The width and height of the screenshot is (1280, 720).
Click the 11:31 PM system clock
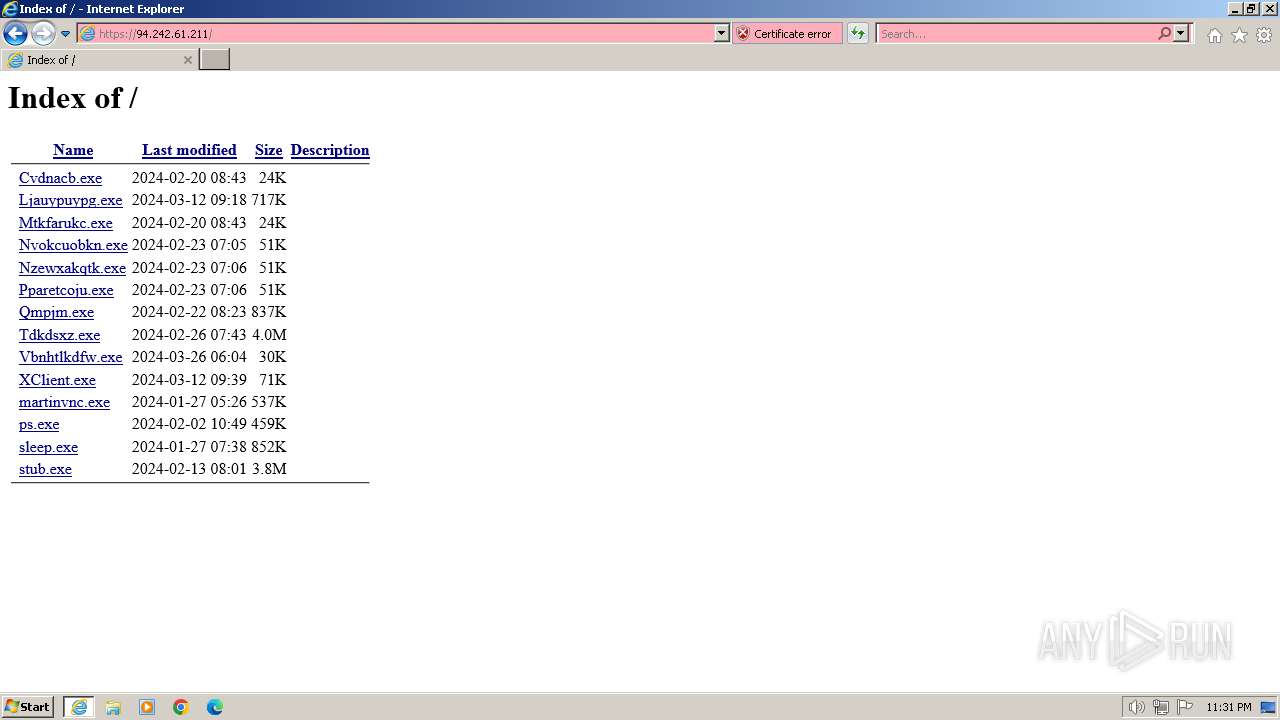point(1229,707)
